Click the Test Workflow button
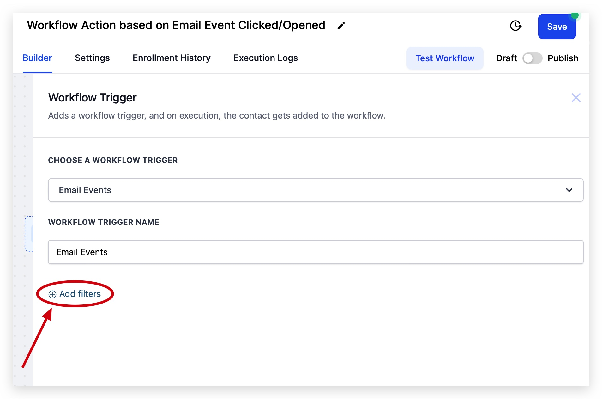602x399 pixels. 445,58
